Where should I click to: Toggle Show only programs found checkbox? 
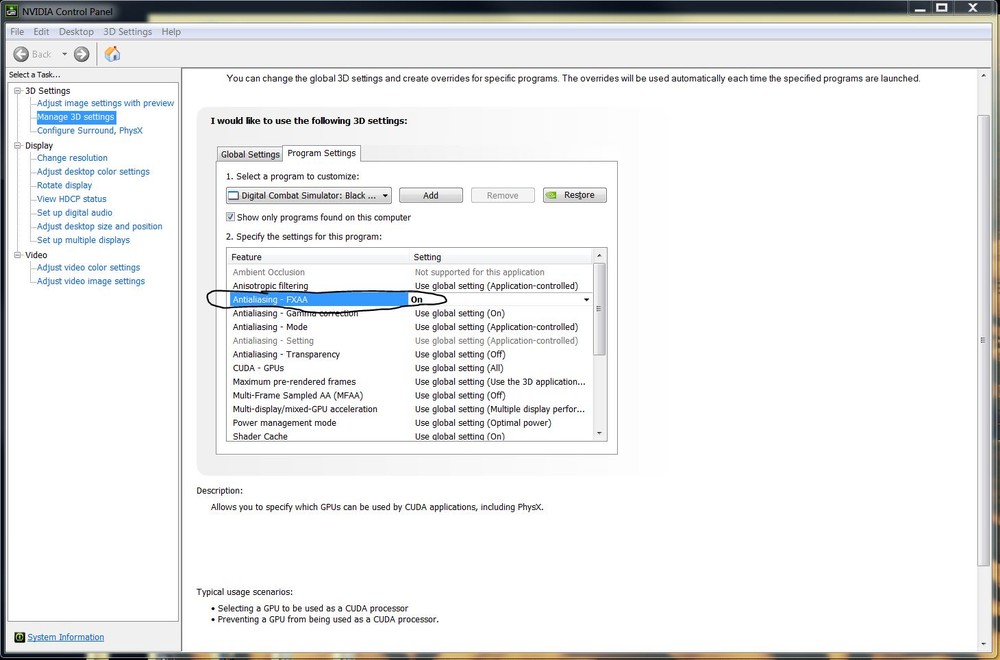[x=230, y=217]
